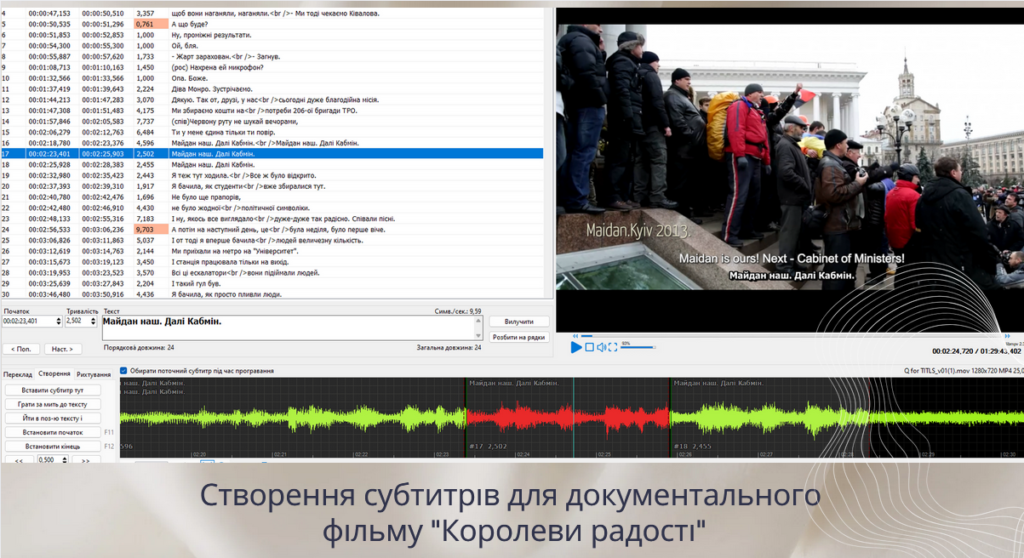This screenshot has height=558, width=1024.
Task: Click the 'Йти в поз-ю тексту і' button
Action: tap(53, 418)
